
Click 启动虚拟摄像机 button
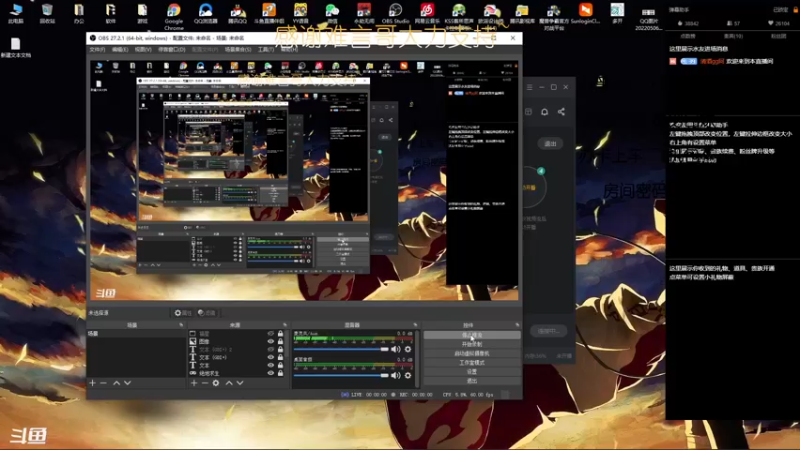tap(472, 354)
